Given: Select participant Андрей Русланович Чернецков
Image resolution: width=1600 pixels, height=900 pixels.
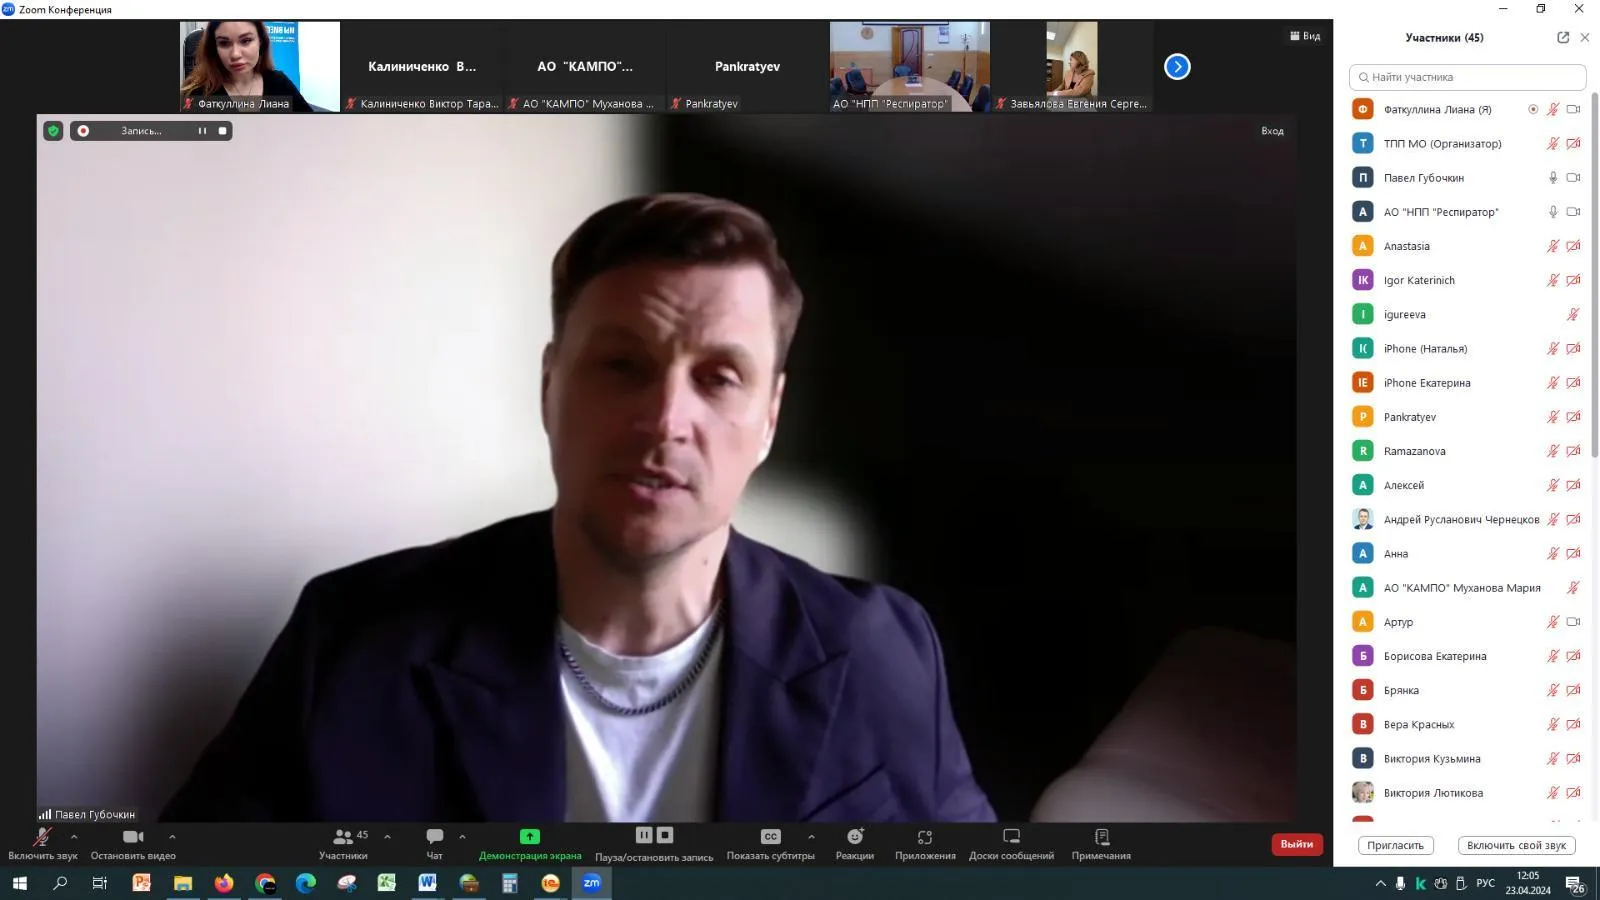Looking at the screenshot, I should 1467,520.
